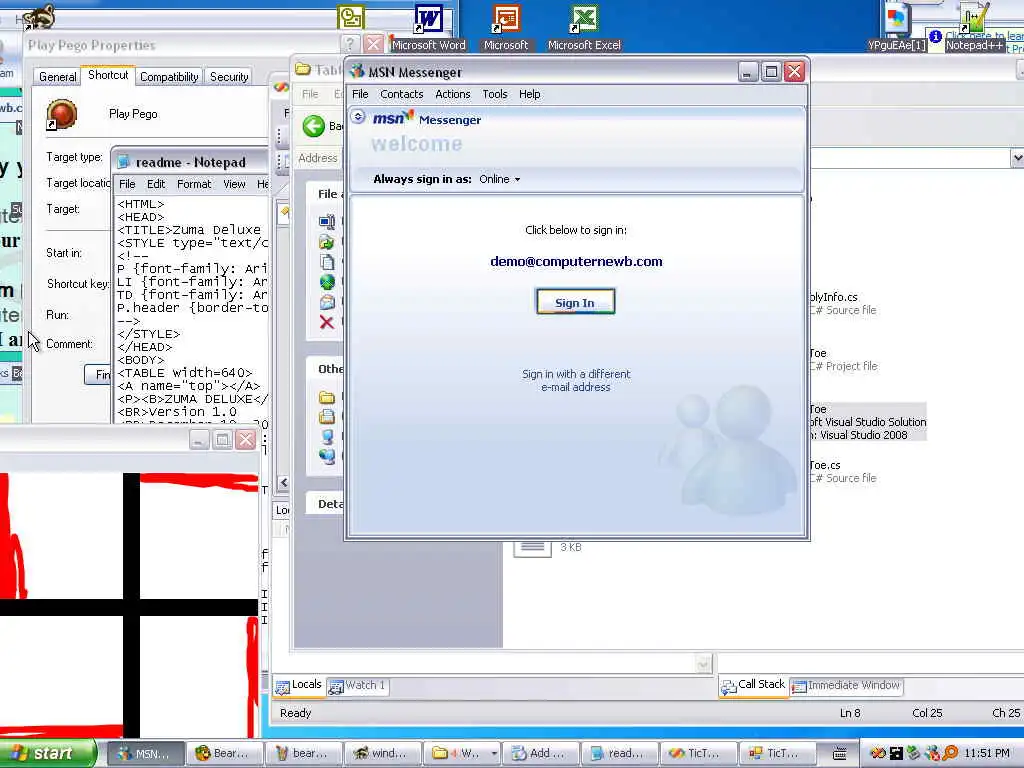This screenshot has width=1024, height=768.
Task: Open the View menu in readme Notepad
Action: pyautogui.click(x=234, y=184)
